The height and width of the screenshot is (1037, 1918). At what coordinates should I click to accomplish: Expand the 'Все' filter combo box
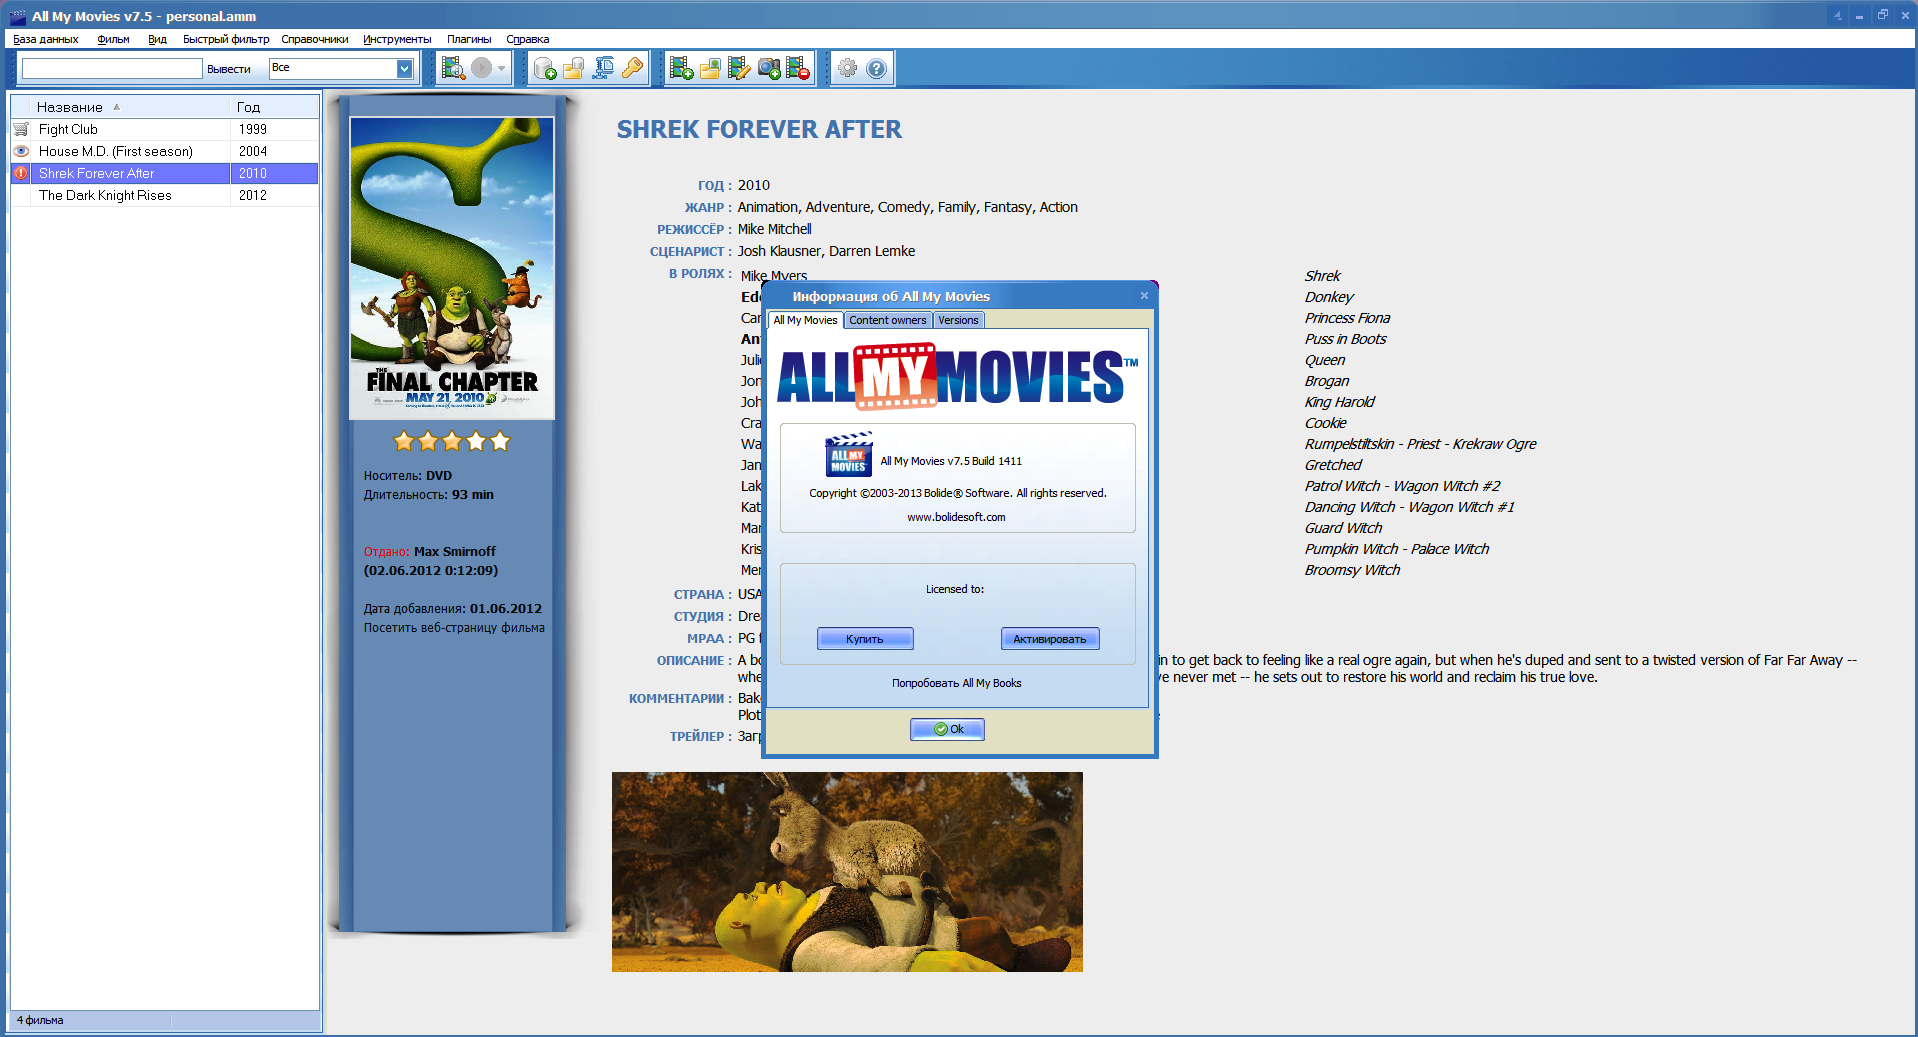pos(404,68)
